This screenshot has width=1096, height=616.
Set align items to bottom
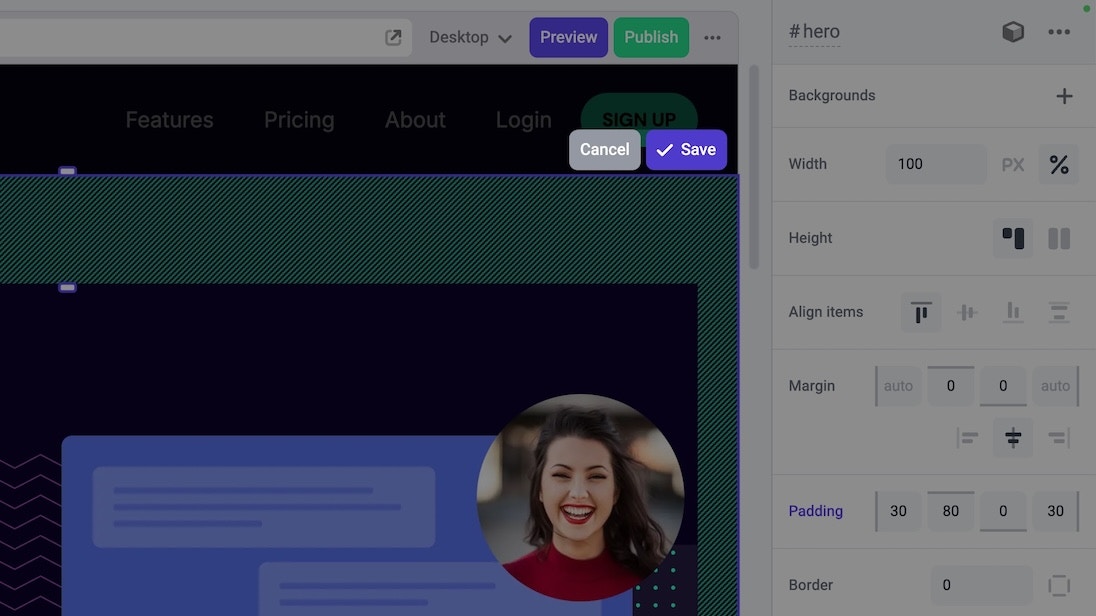coord(1013,312)
